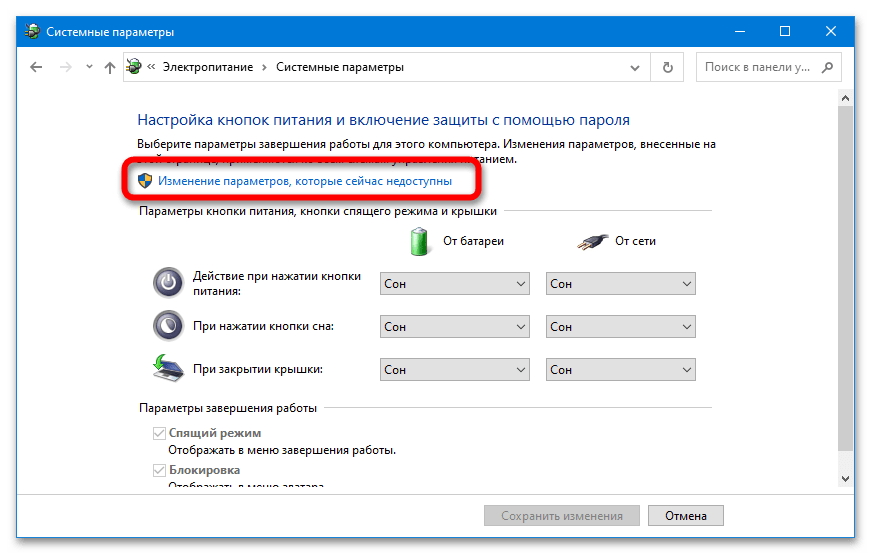Click the sleep button moon icon
Image resolution: width=871 pixels, height=554 pixels.
168,326
